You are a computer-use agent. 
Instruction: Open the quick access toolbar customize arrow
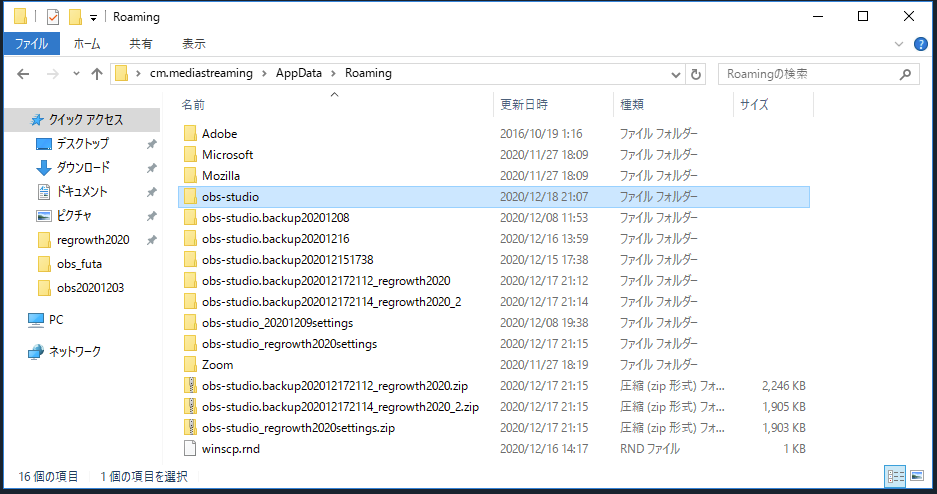(x=93, y=18)
